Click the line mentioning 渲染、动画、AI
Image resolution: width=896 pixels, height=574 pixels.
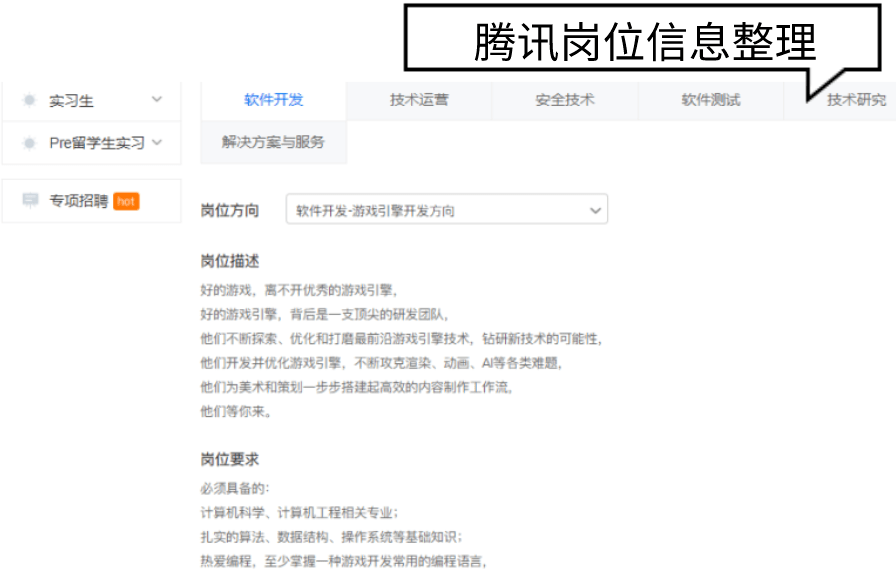coord(382,363)
